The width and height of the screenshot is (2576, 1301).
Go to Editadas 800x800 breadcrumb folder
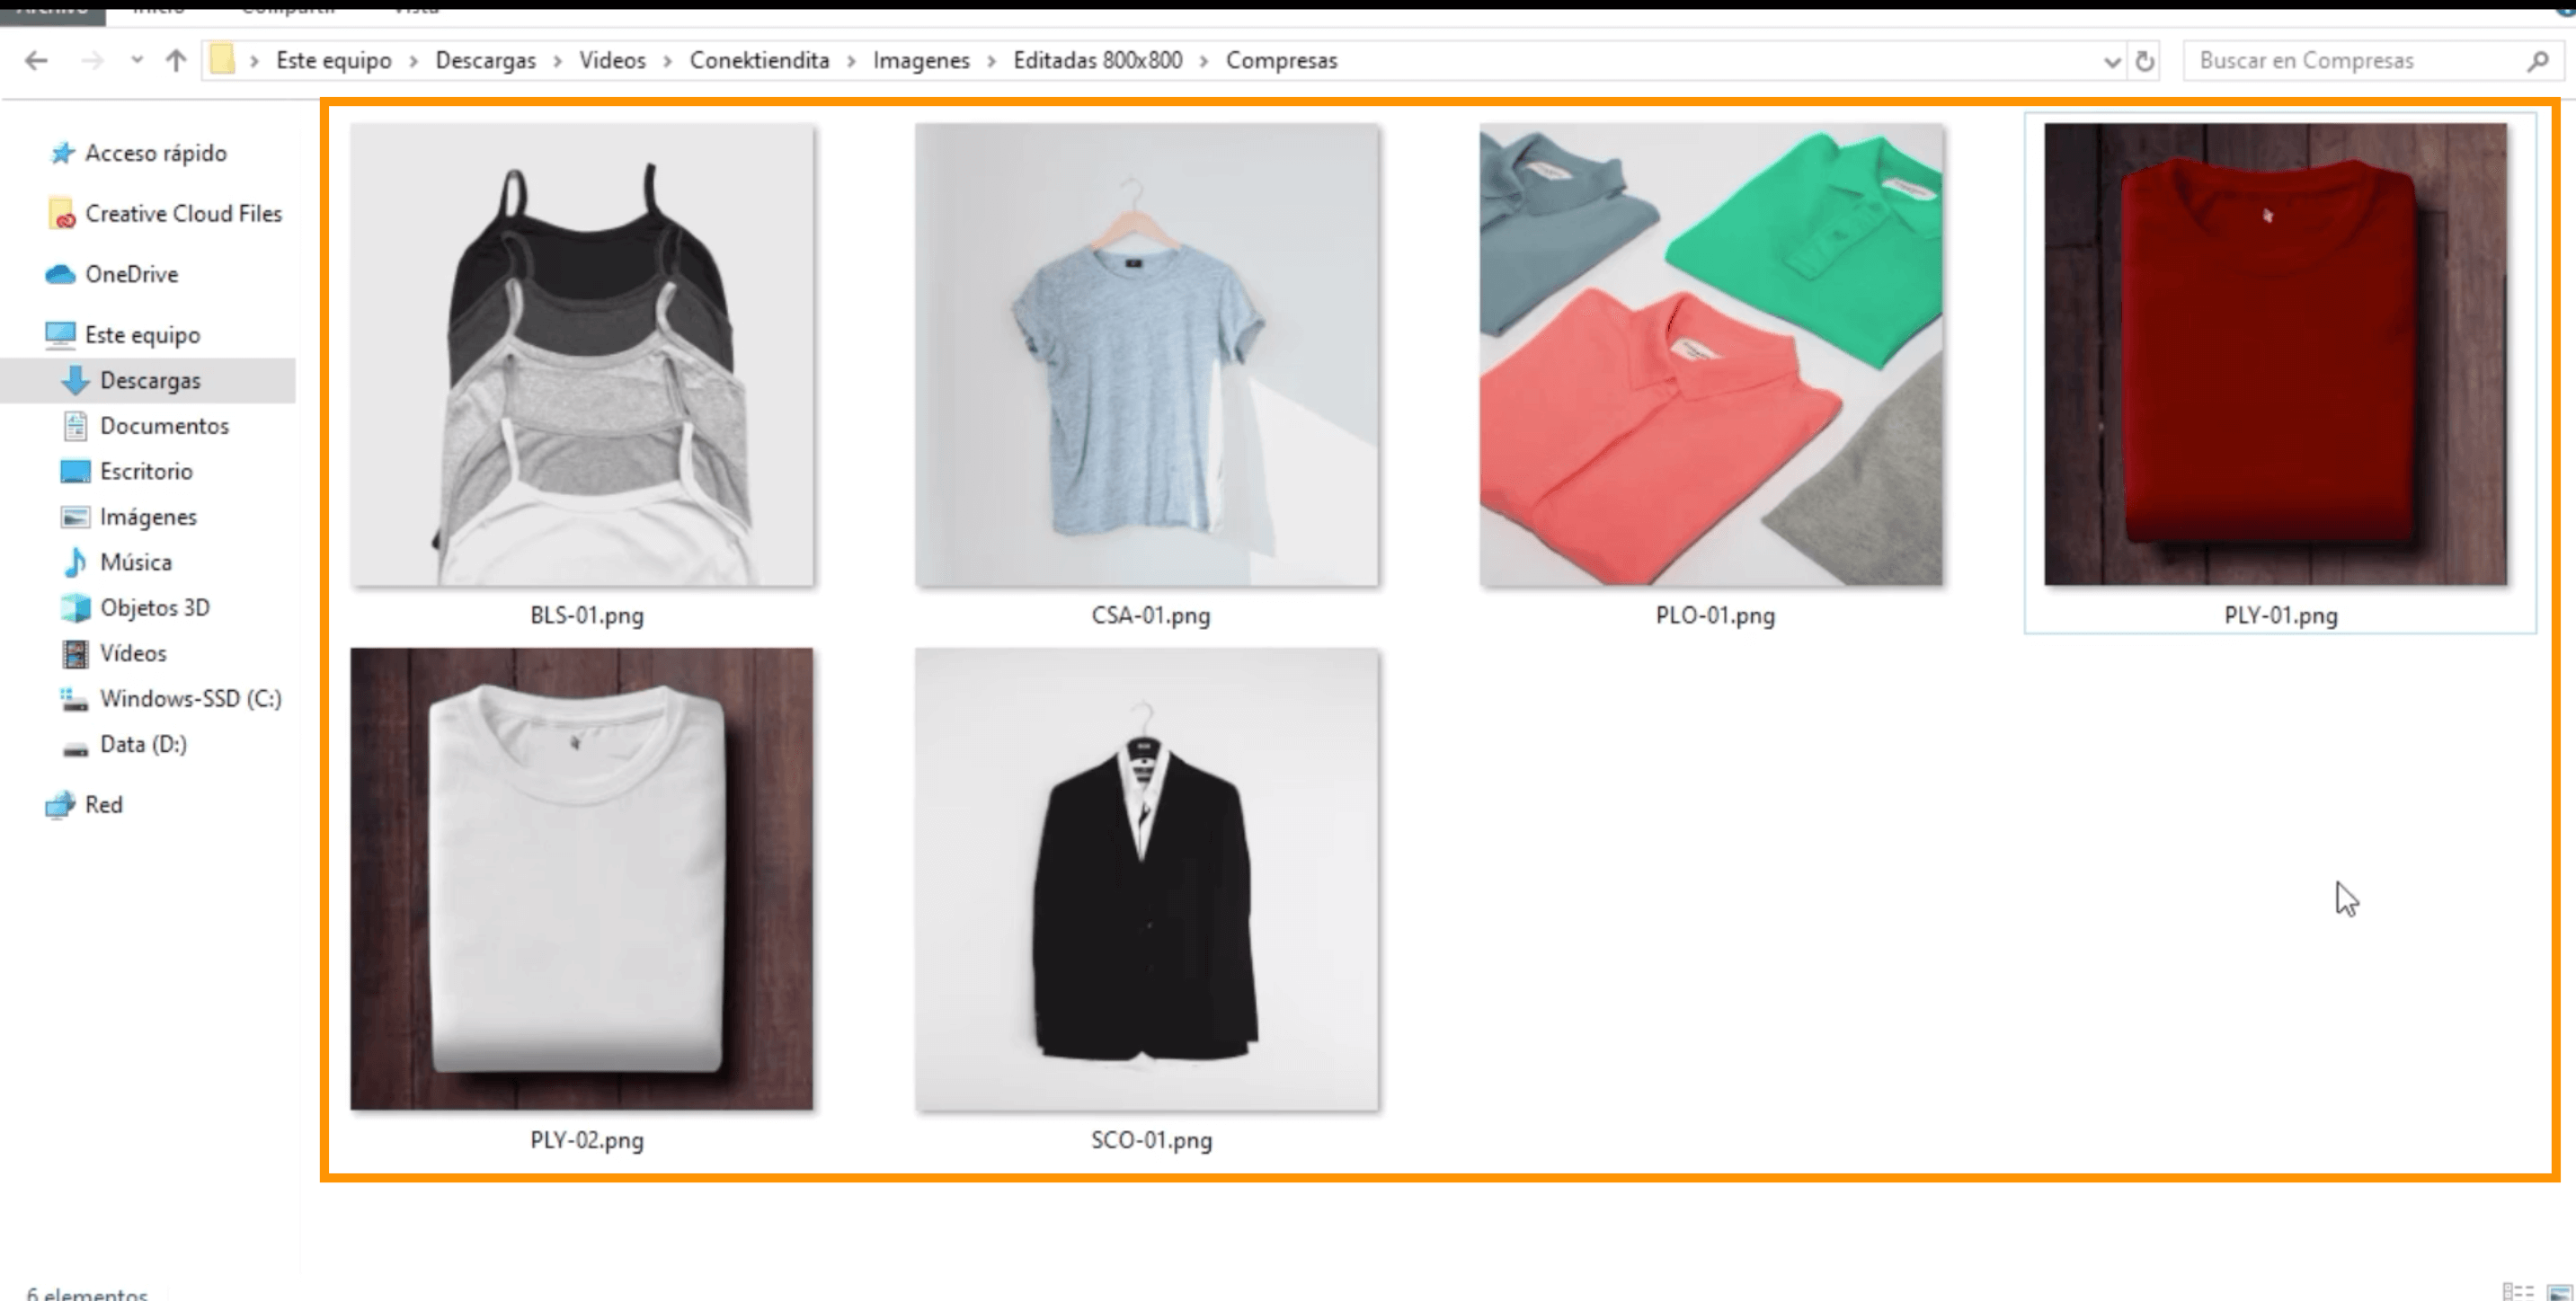click(1097, 61)
